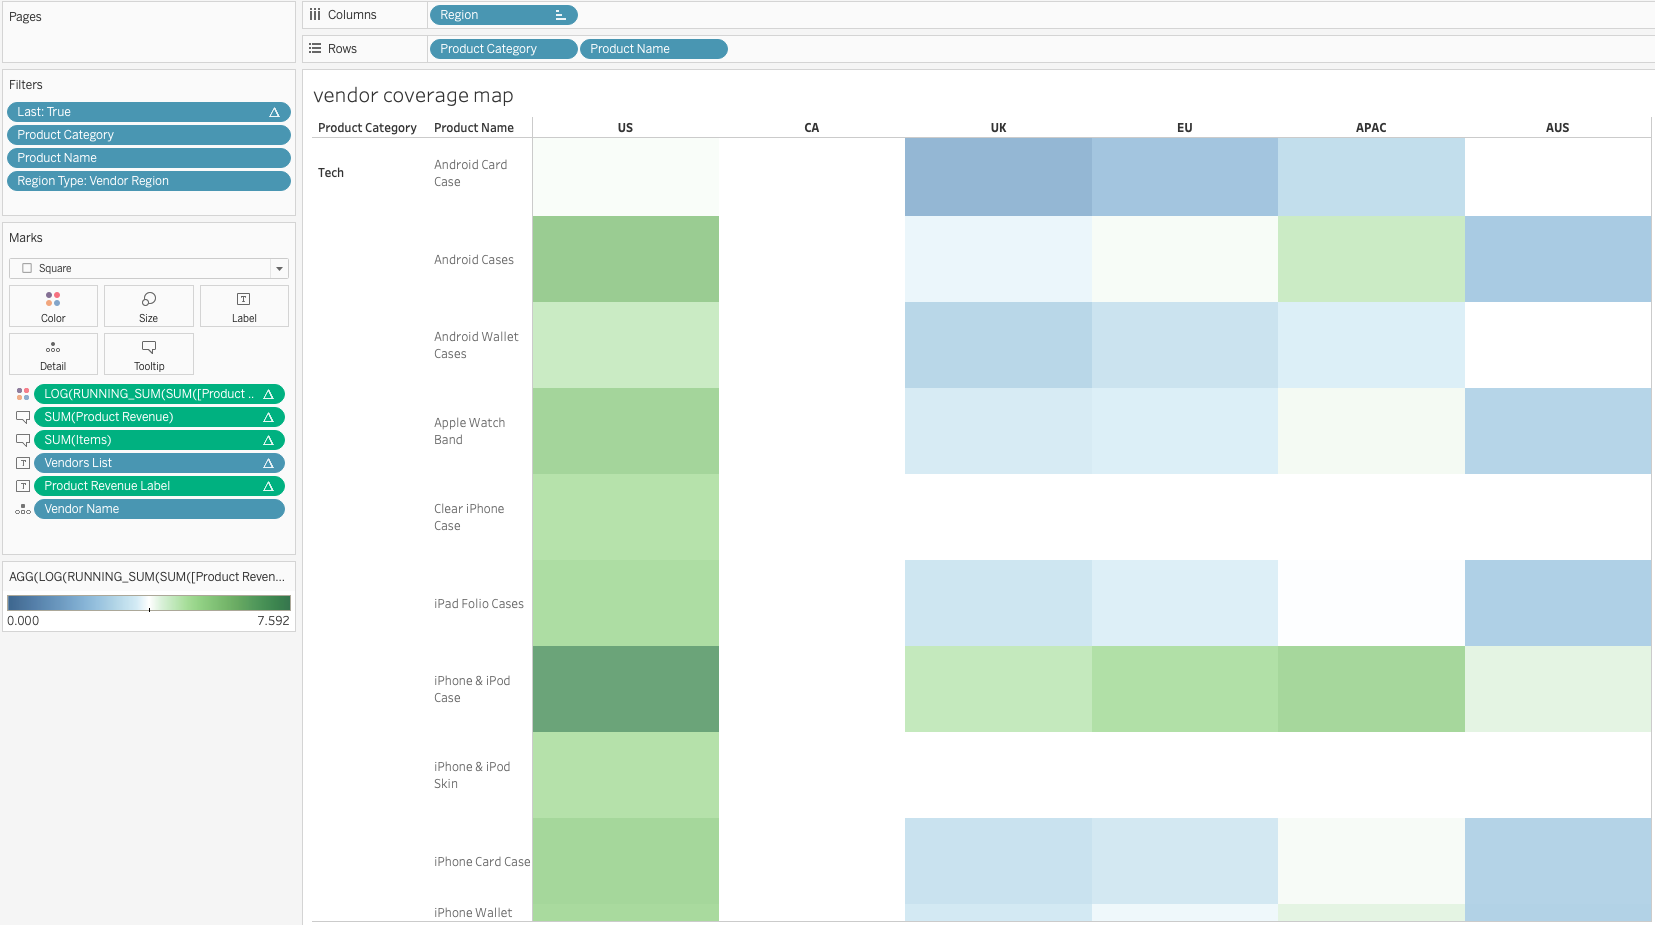Click detail icon beside Vendor Name pill
The height and width of the screenshot is (925, 1655).
[x=23, y=509]
